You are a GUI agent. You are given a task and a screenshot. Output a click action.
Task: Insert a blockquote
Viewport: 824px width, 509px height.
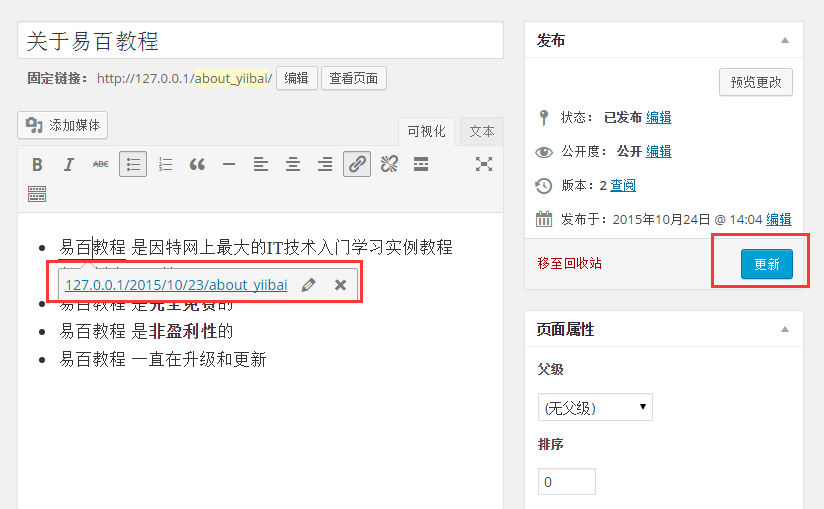[197, 165]
